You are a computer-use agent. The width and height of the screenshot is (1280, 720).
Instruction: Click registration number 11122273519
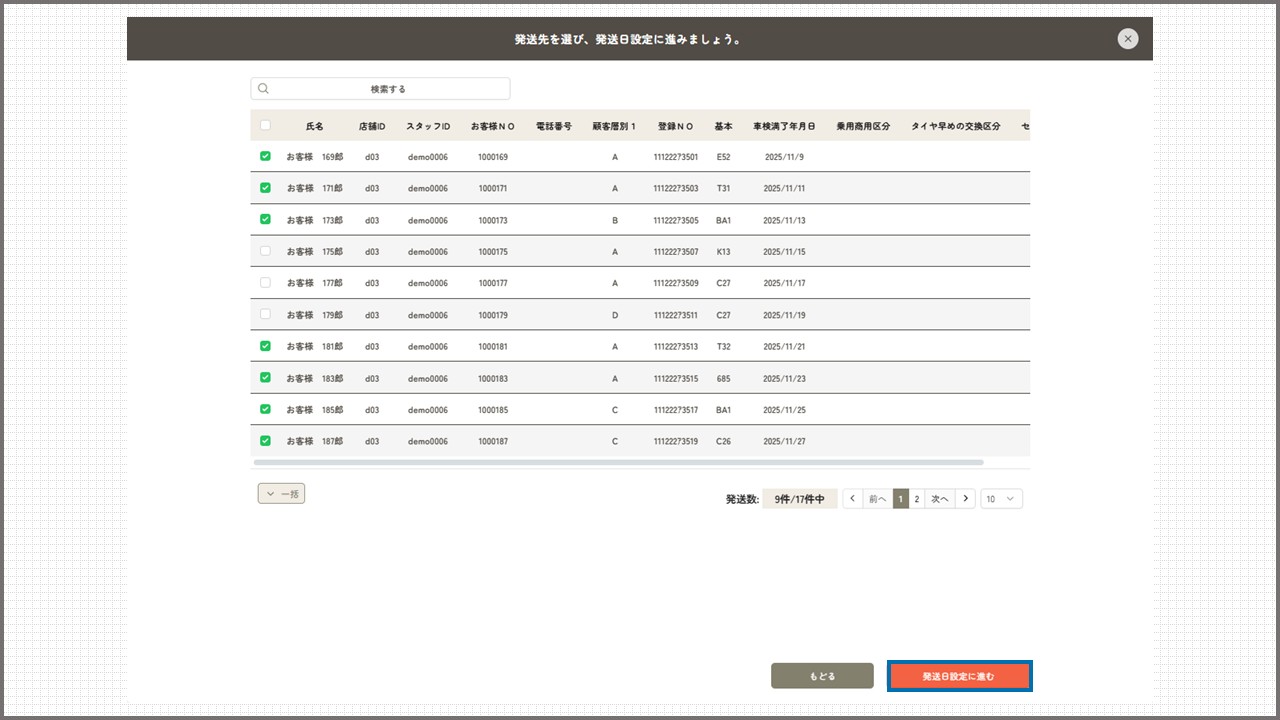pyautogui.click(x=676, y=441)
